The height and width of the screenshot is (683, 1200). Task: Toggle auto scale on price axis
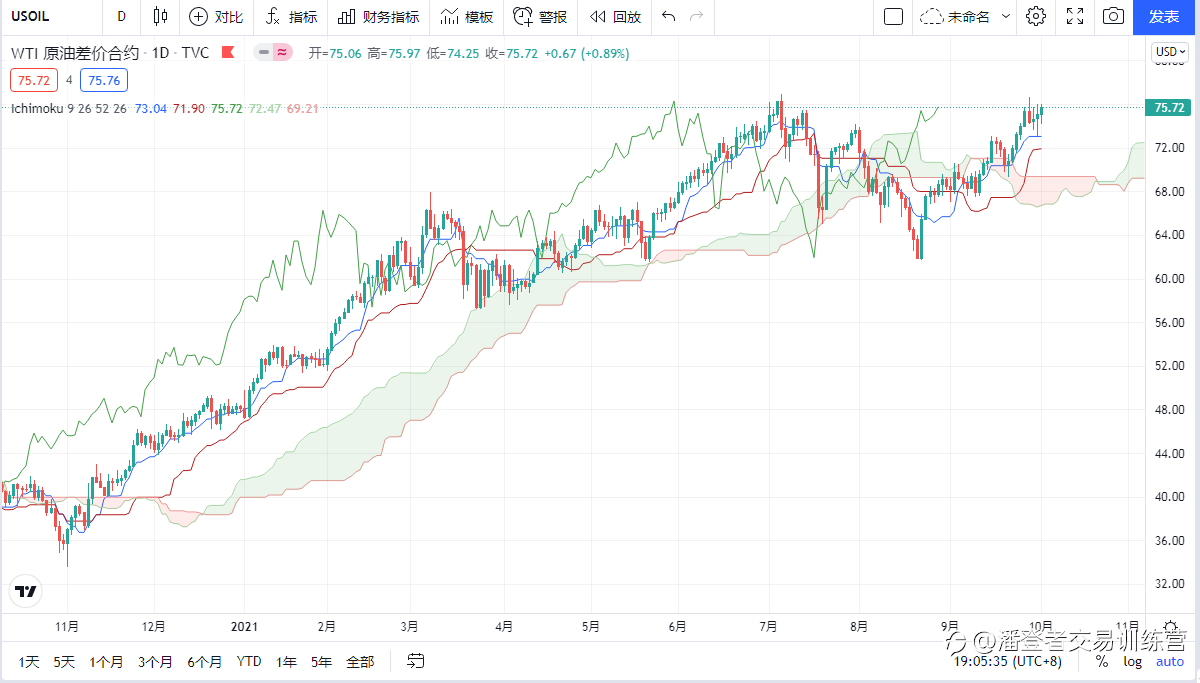click(x=1170, y=661)
